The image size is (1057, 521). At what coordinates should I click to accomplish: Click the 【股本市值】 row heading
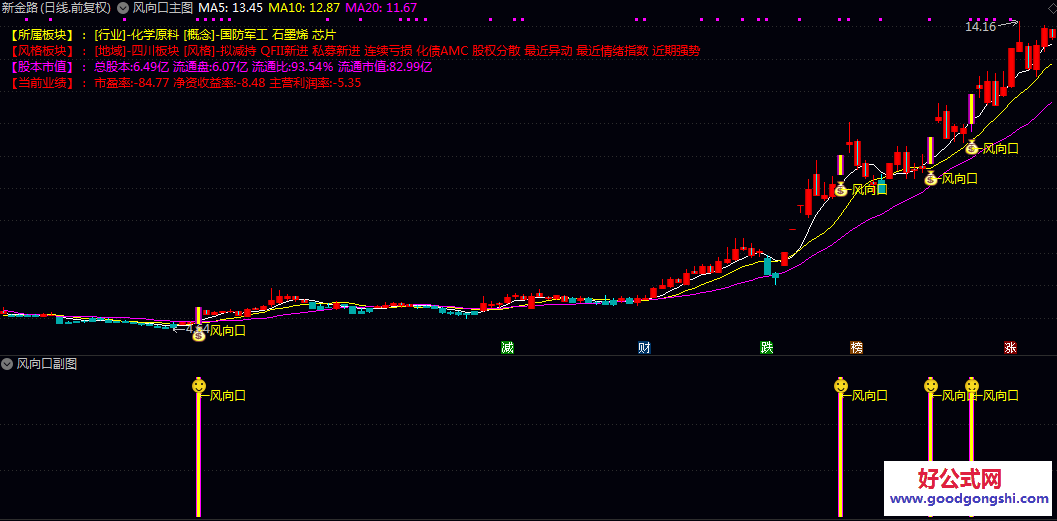coord(42,67)
